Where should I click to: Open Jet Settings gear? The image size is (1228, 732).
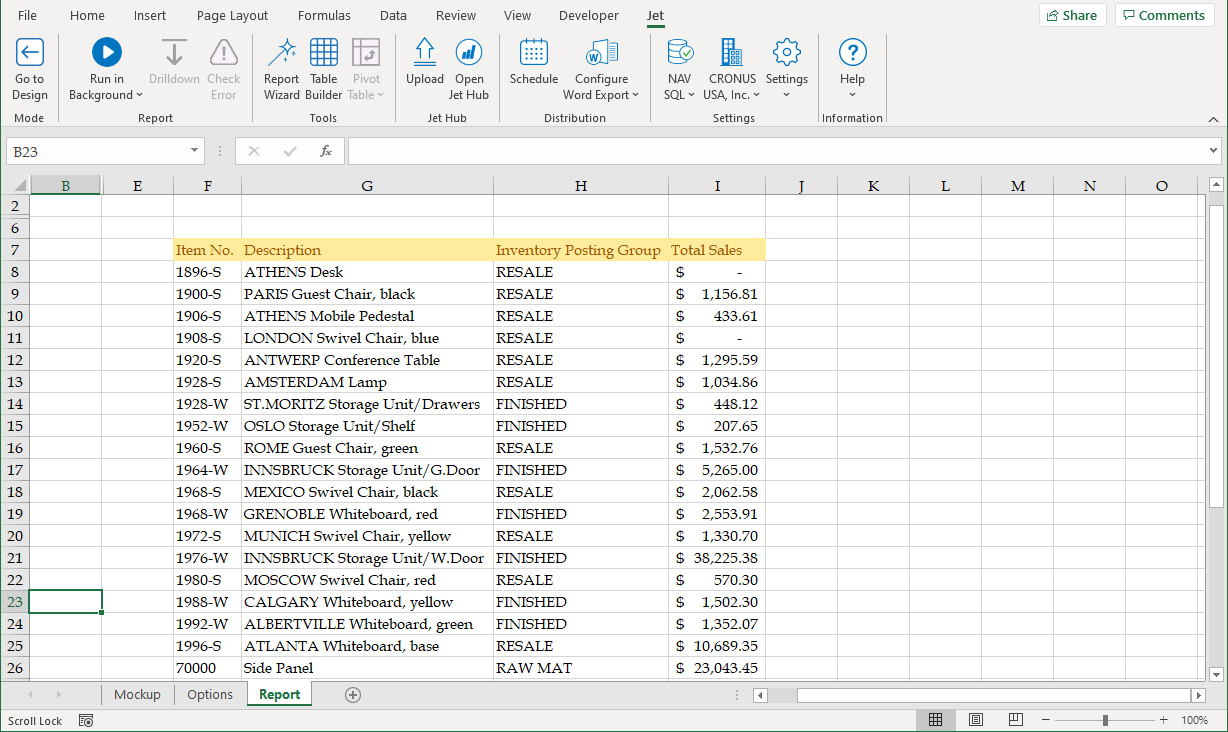point(787,52)
